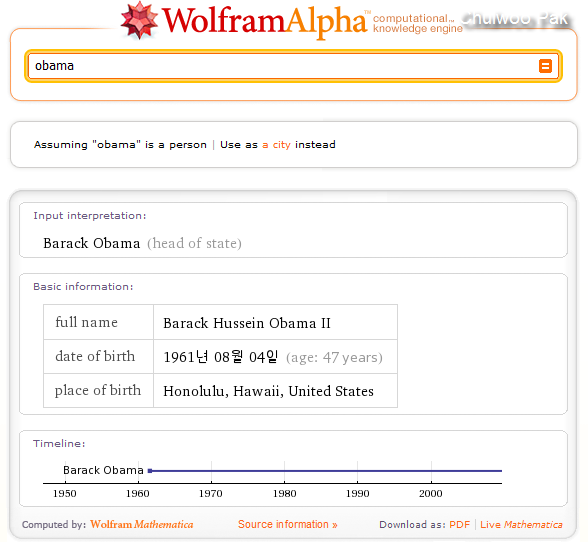The image size is (588, 542).
Task: Click the 1990 timeline axis label
Action: (357, 493)
